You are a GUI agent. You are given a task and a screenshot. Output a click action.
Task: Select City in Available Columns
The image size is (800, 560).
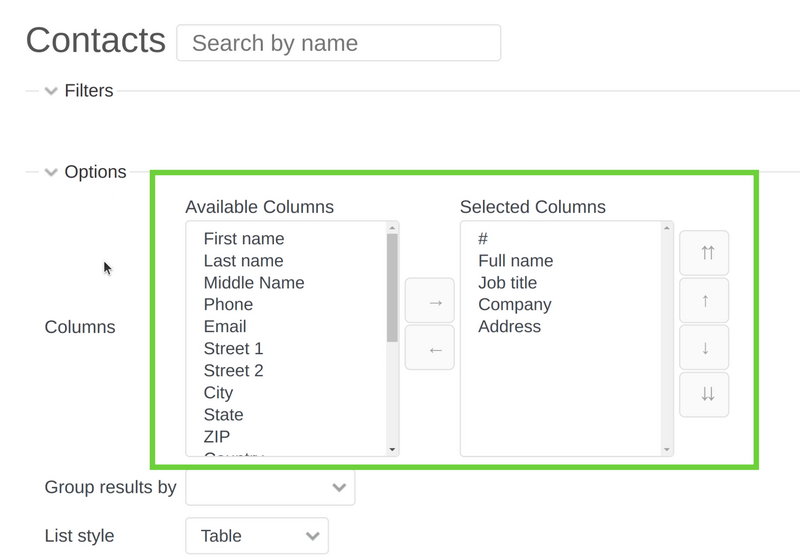pyautogui.click(x=218, y=392)
